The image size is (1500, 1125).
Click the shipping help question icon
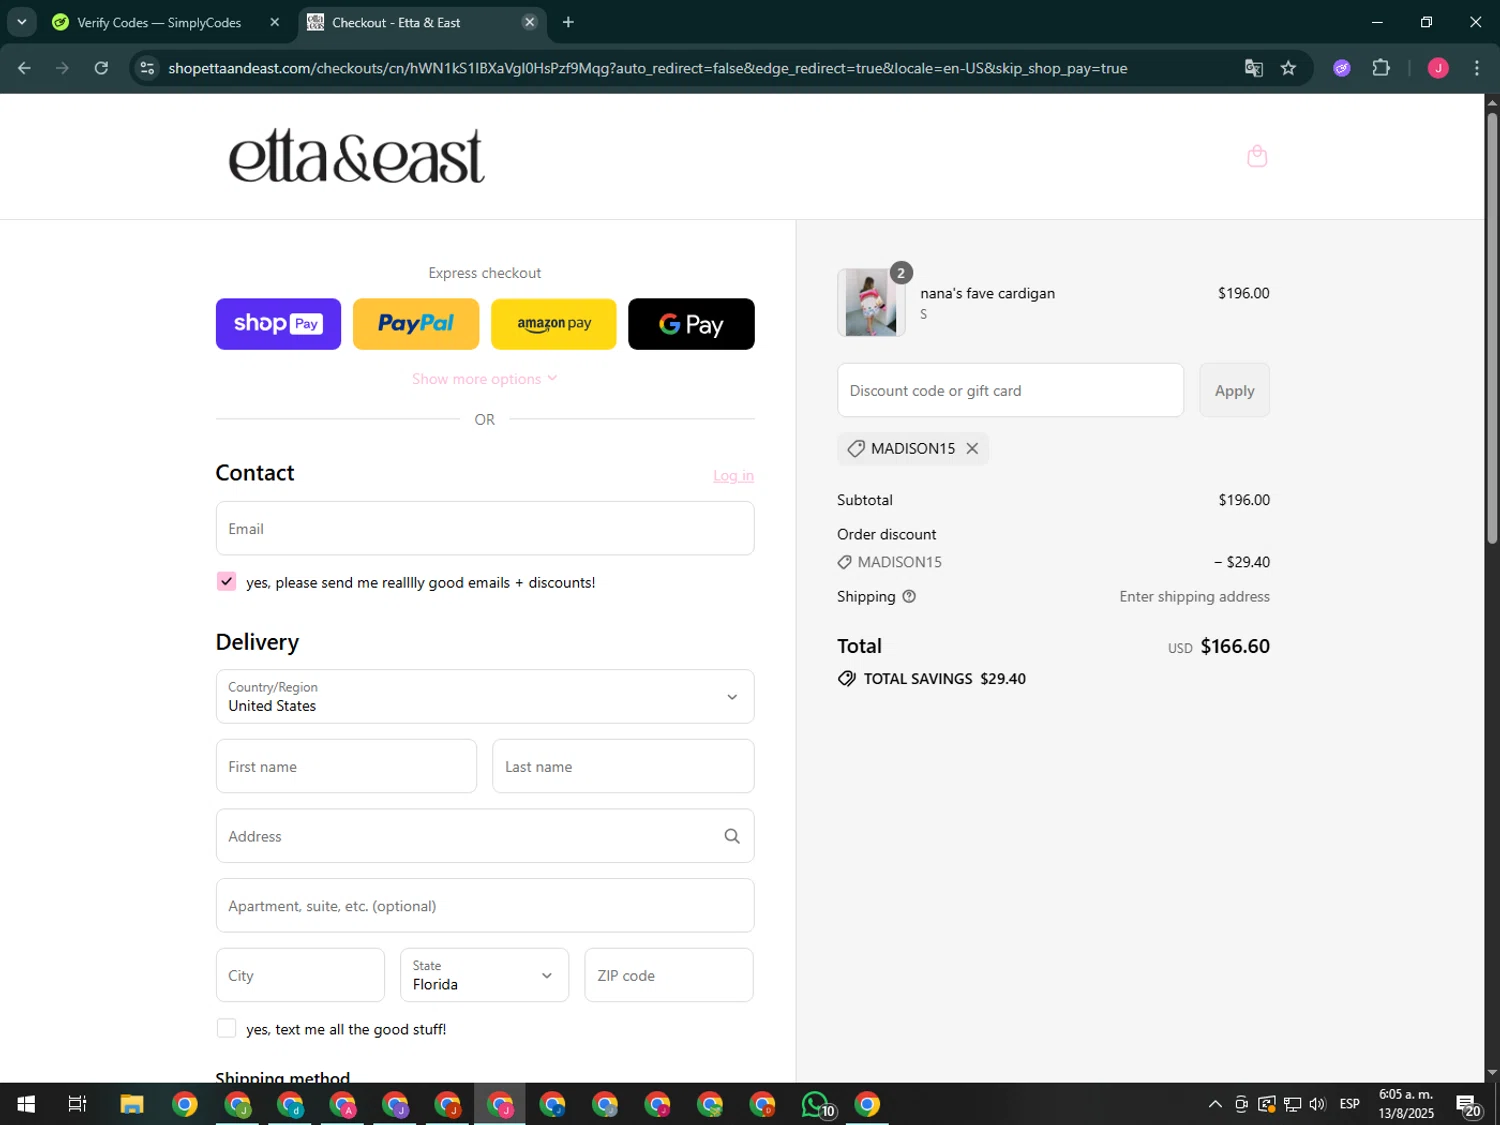pos(909,597)
